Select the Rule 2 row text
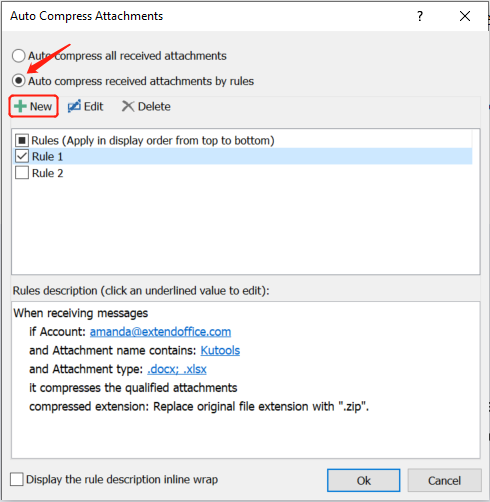 point(47,173)
